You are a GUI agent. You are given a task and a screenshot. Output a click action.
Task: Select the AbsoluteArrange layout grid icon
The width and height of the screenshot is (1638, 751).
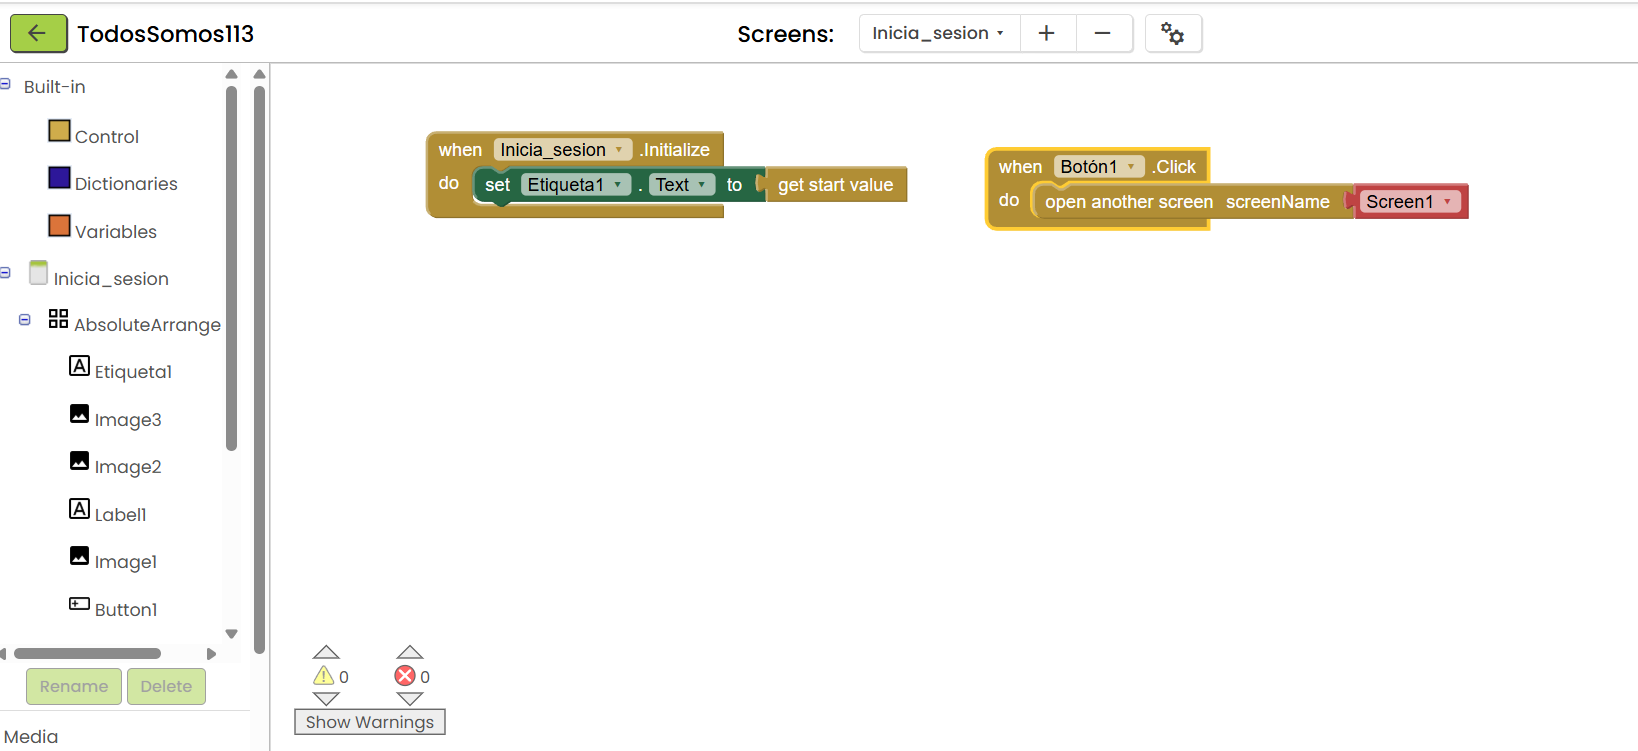[x=58, y=319]
